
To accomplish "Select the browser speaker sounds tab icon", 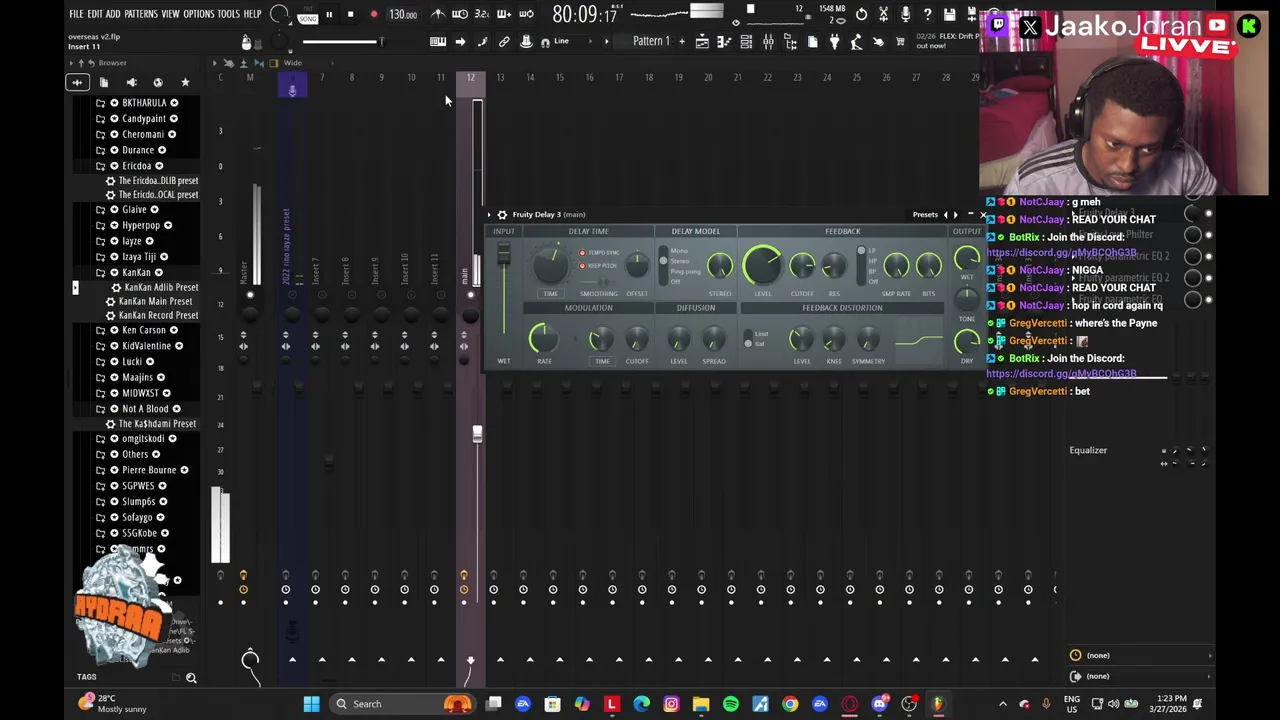I will pyautogui.click(x=131, y=82).
